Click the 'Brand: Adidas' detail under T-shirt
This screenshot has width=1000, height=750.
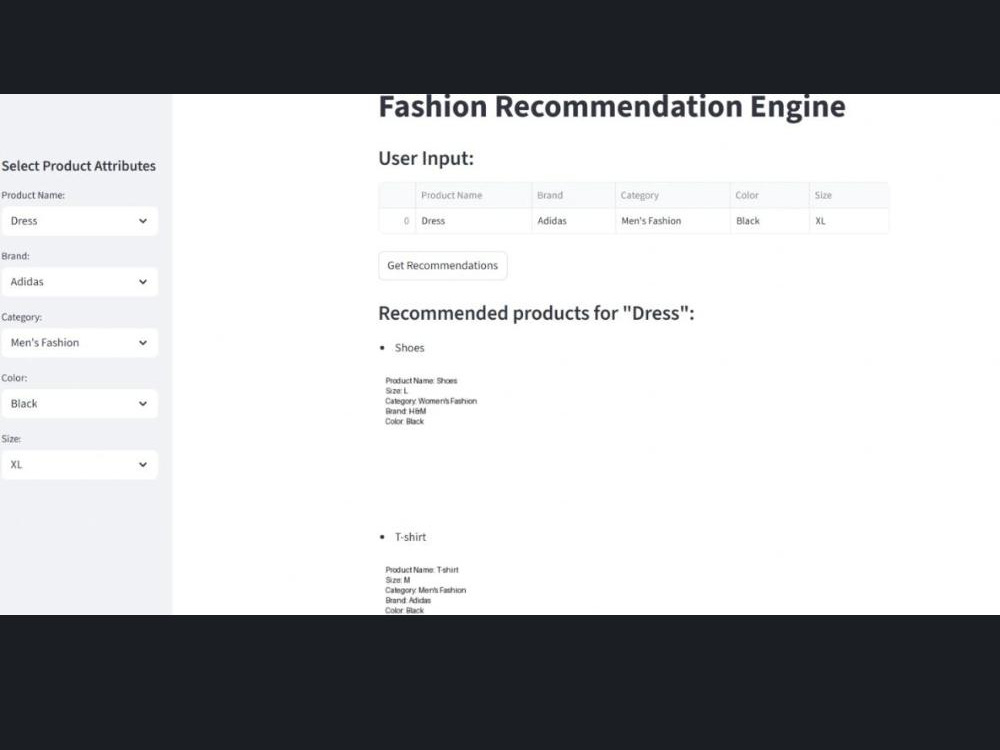tap(408, 600)
